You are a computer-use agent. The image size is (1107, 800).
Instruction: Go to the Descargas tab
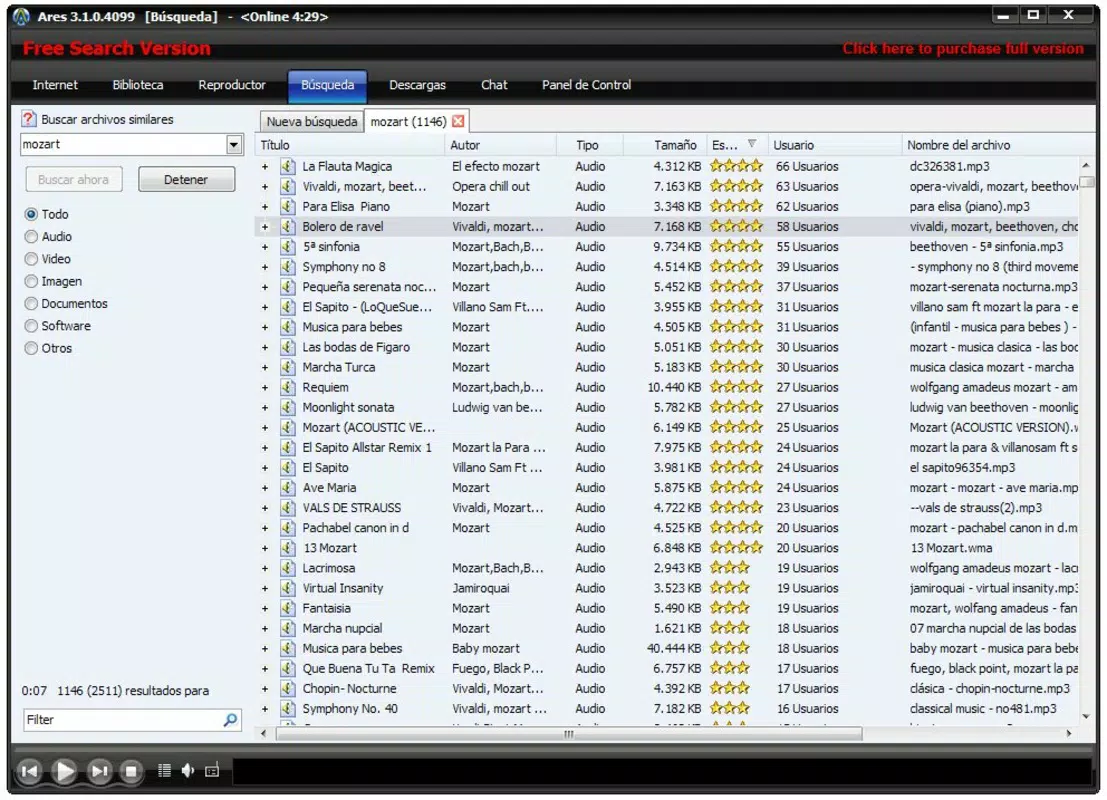[x=417, y=85]
